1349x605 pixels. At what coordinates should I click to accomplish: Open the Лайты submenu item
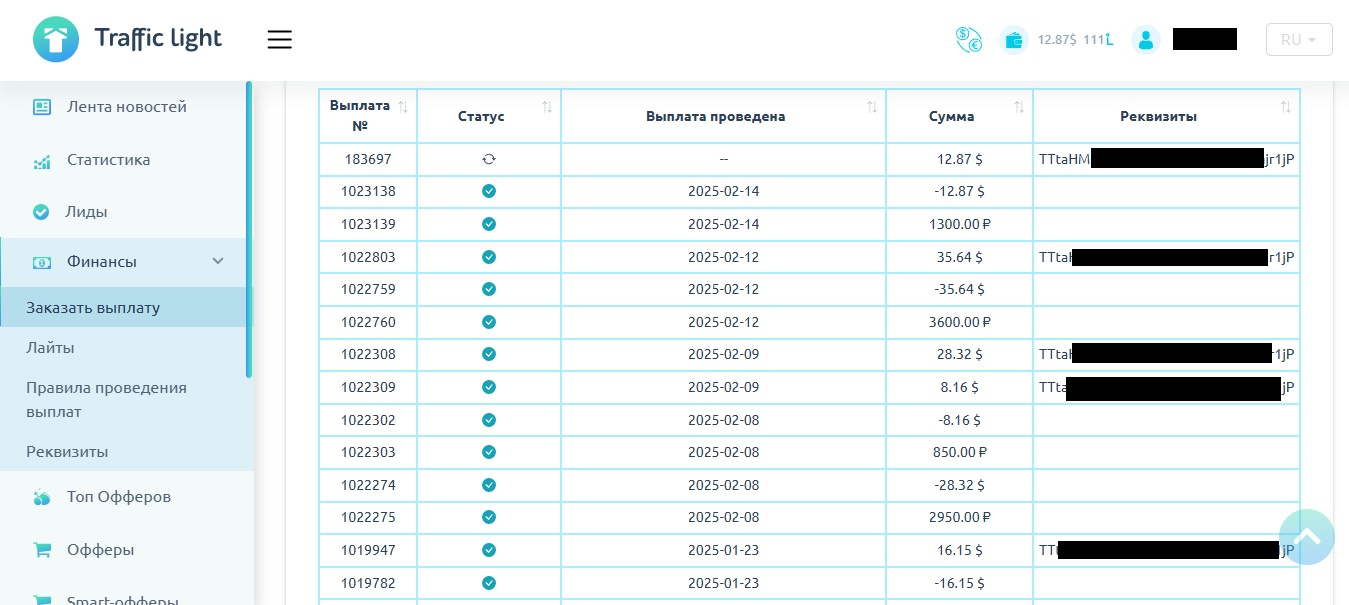(x=50, y=347)
